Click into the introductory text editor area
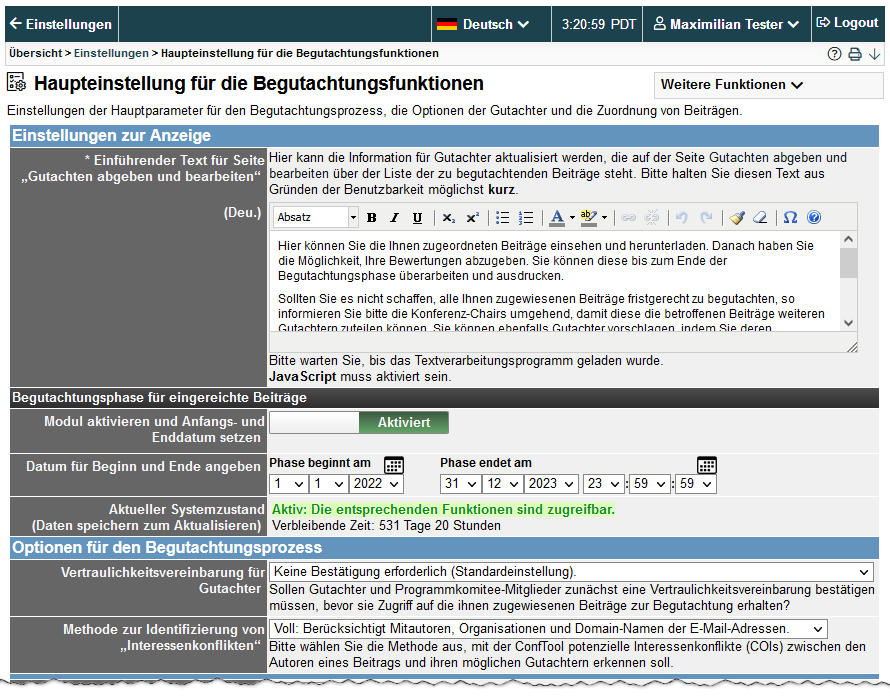Image resolution: width=890 pixels, height=697 pixels. pos(555,281)
